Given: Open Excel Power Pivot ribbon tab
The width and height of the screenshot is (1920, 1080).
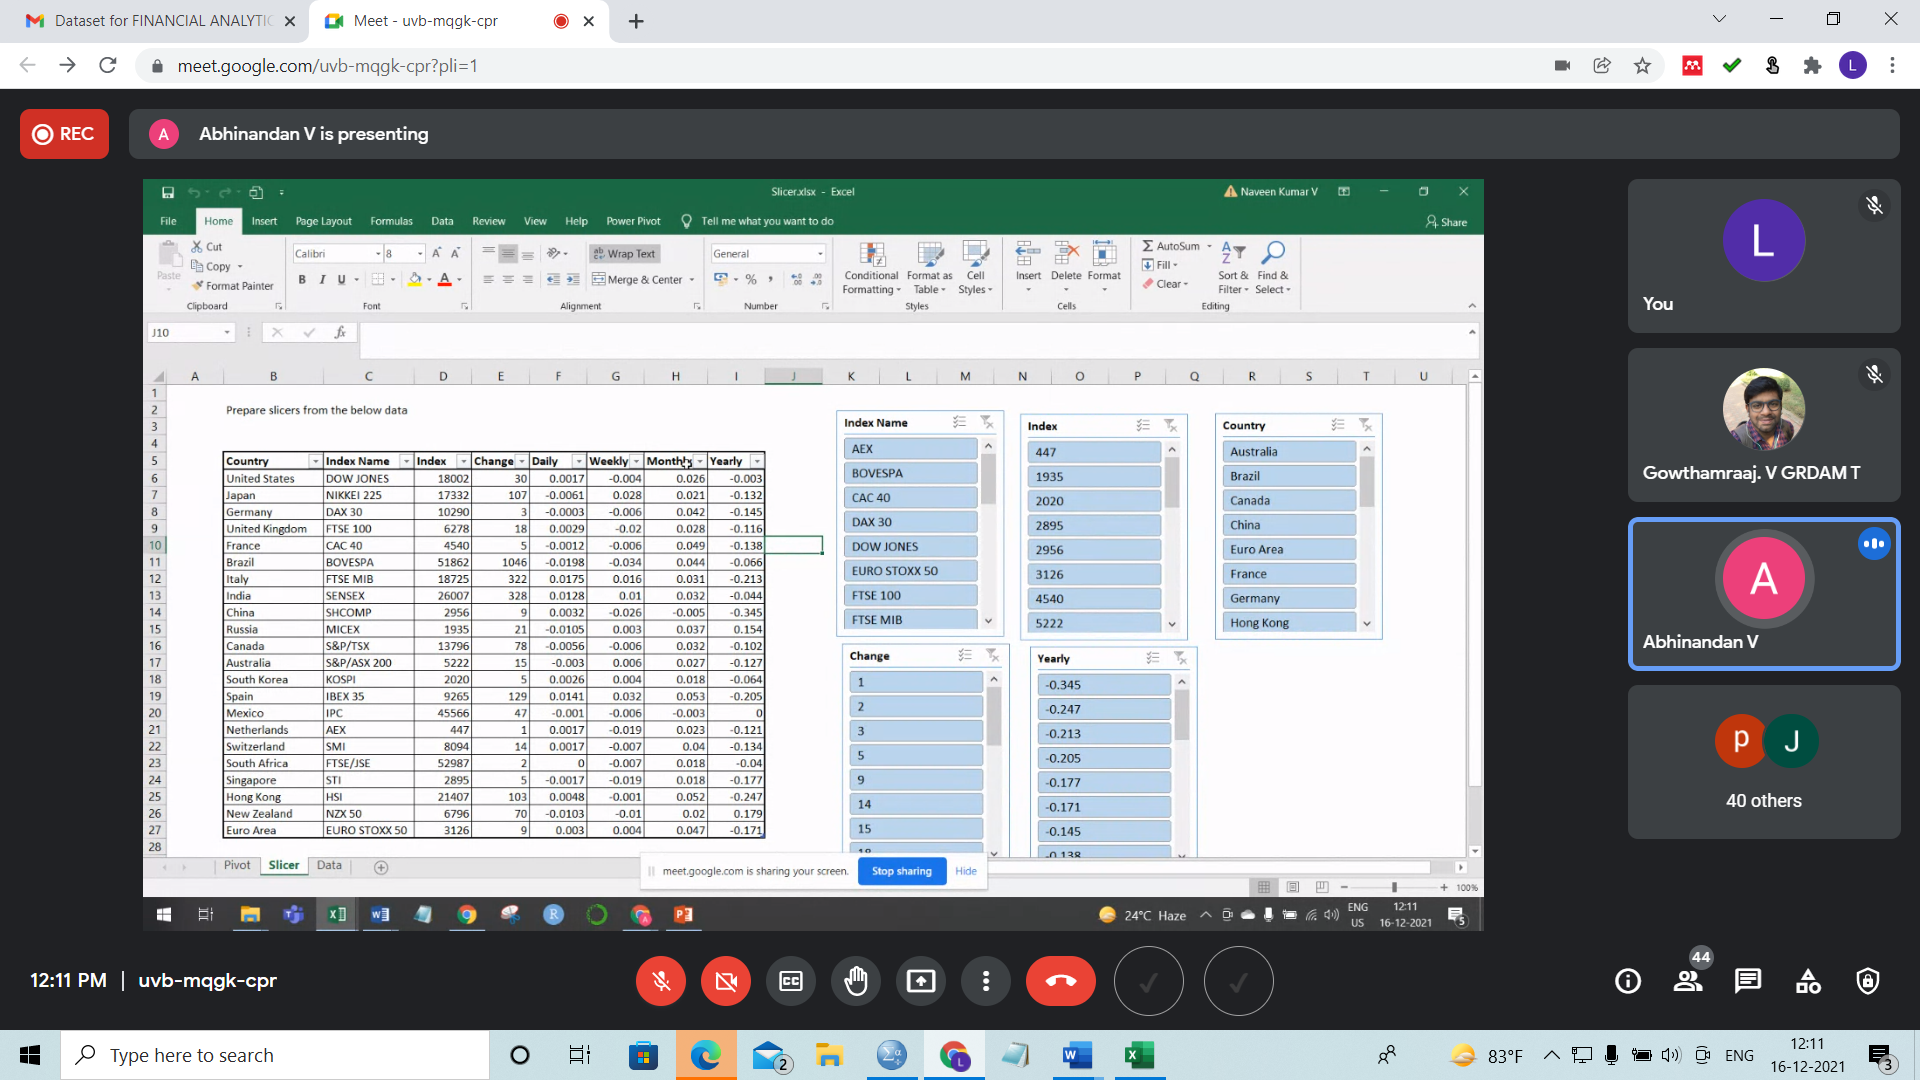Looking at the screenshot, I should [633, 221].
